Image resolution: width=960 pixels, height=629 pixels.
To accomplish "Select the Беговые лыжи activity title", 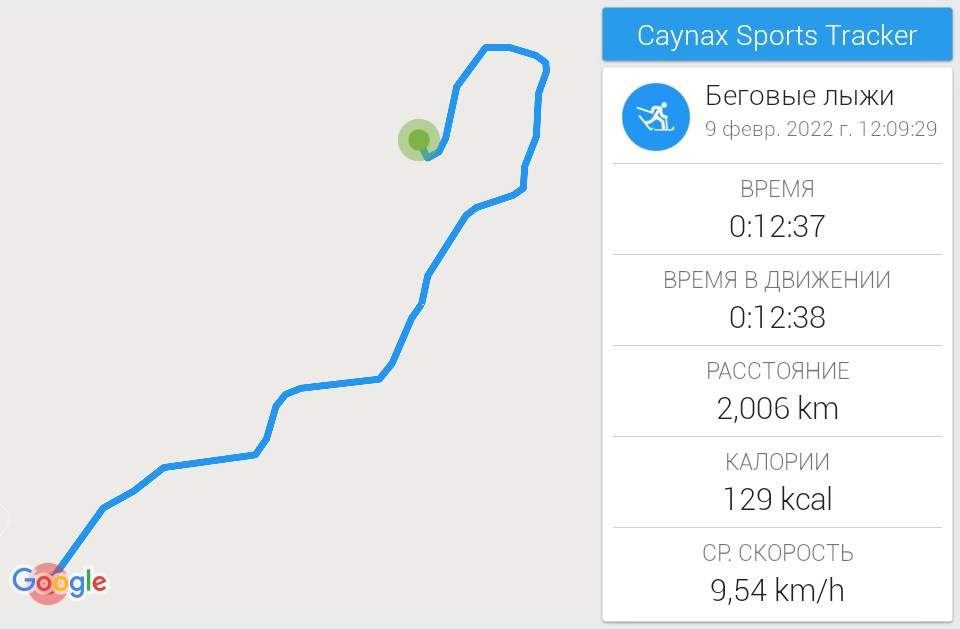I will coord(799,96).
